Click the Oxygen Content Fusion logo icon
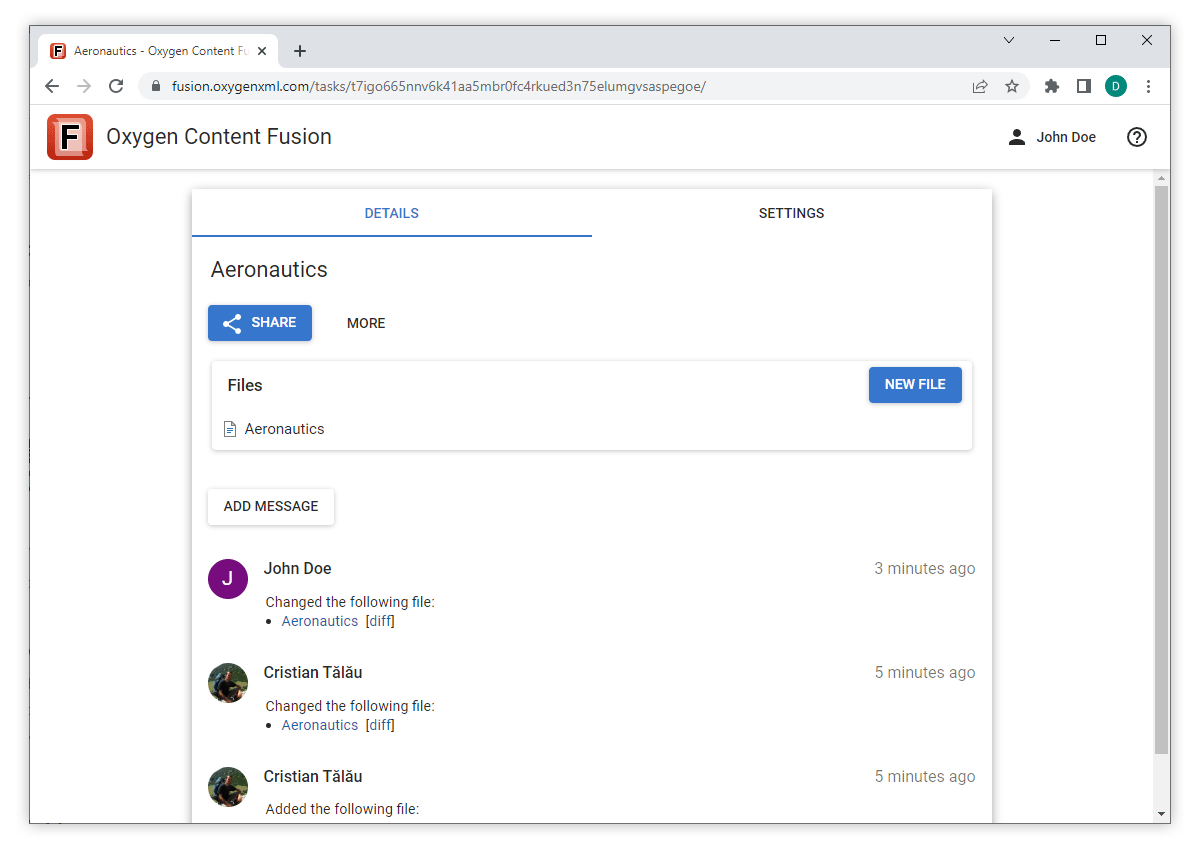This screenshot has width=1200, height=850. (x=70, y=137)
